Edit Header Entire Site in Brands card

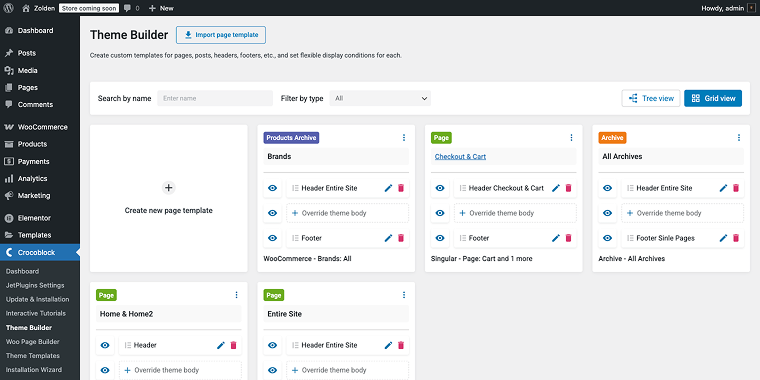(x=388, y=188)
